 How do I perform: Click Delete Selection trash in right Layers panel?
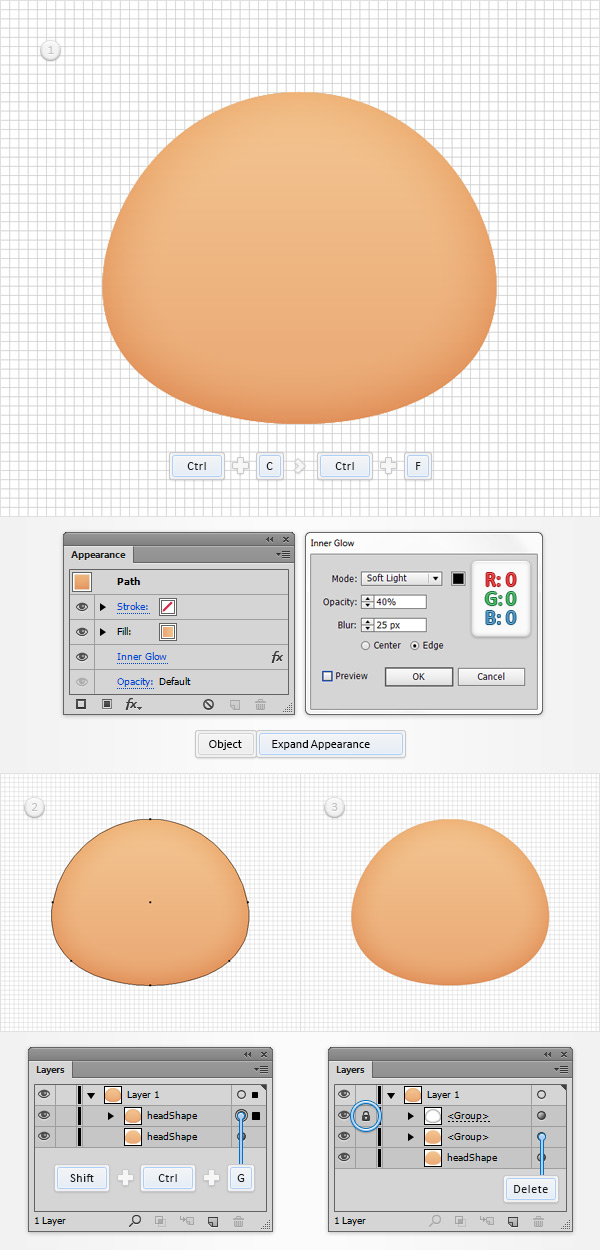pyautogui.click(x=538, y=1221)
